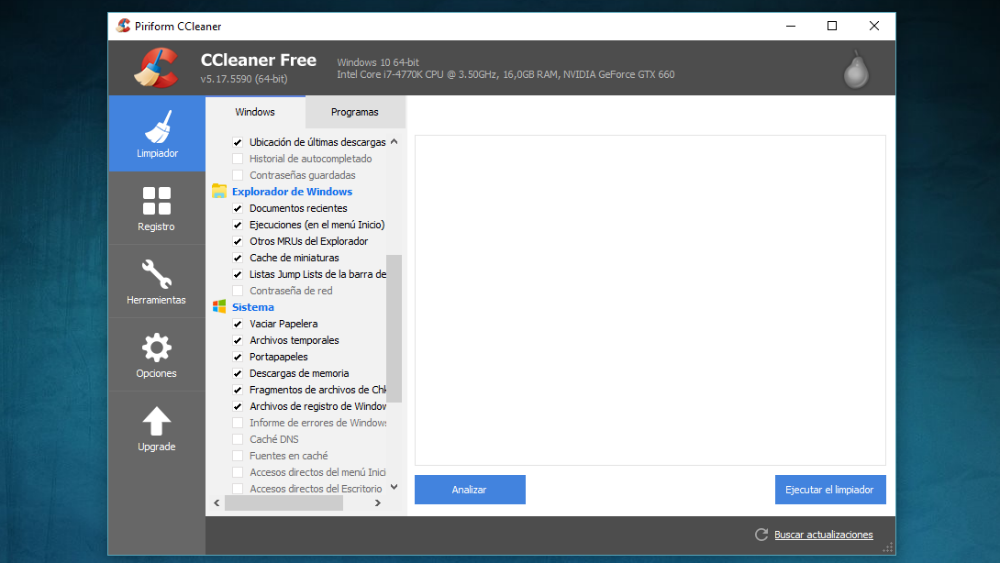Click the list scroll down arrow
The image size is (1000, 563).
[394, 487]
